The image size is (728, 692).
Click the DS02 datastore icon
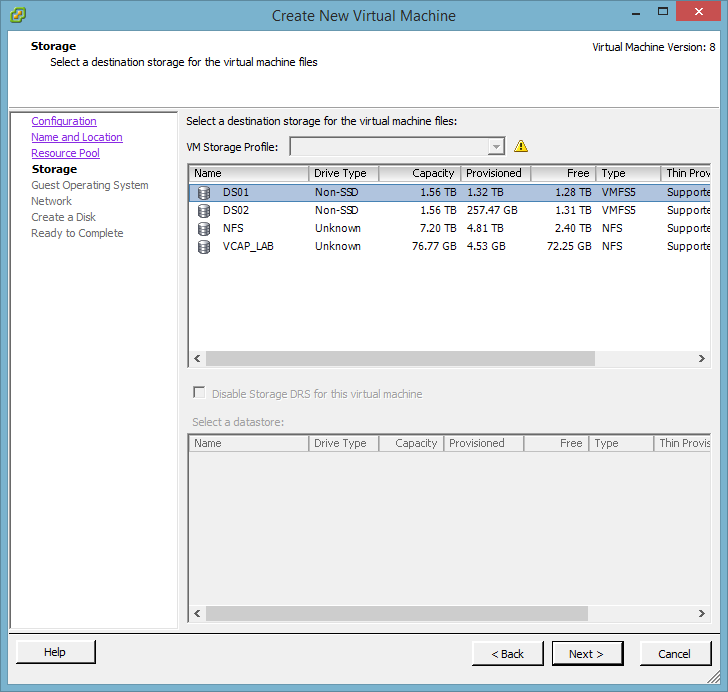tap(204, 211)
